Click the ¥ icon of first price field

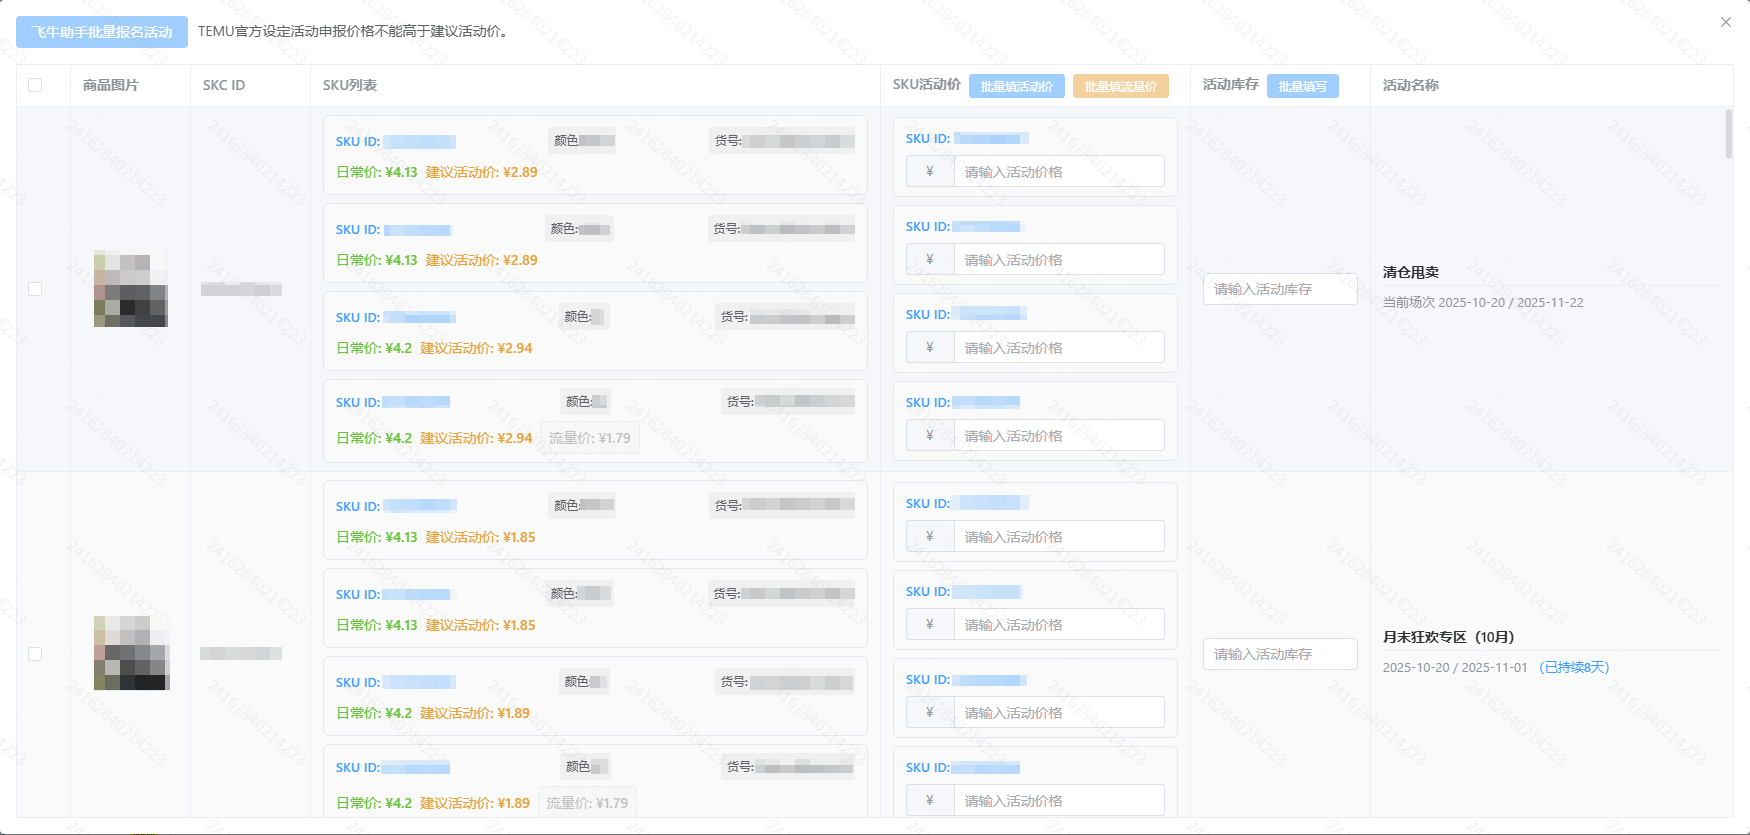coord(930,172)
